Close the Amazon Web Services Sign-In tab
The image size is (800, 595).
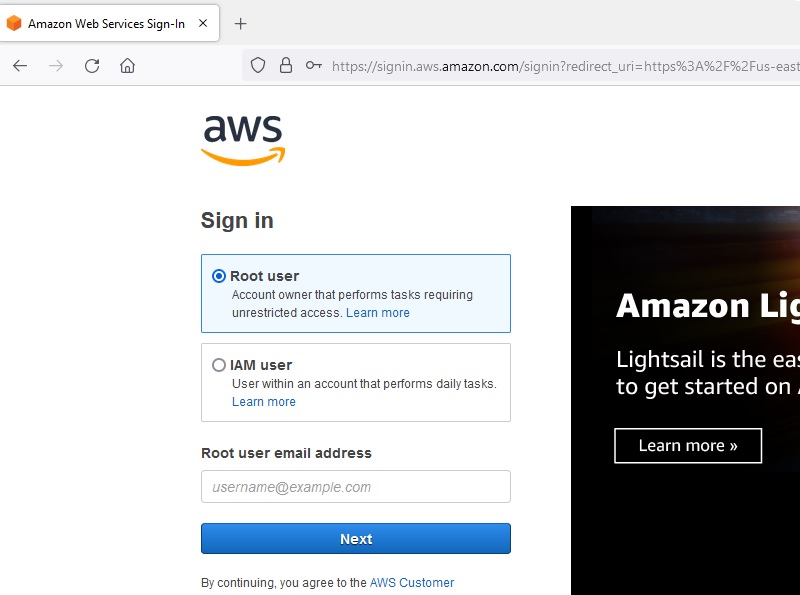click(x=204, y=24)
